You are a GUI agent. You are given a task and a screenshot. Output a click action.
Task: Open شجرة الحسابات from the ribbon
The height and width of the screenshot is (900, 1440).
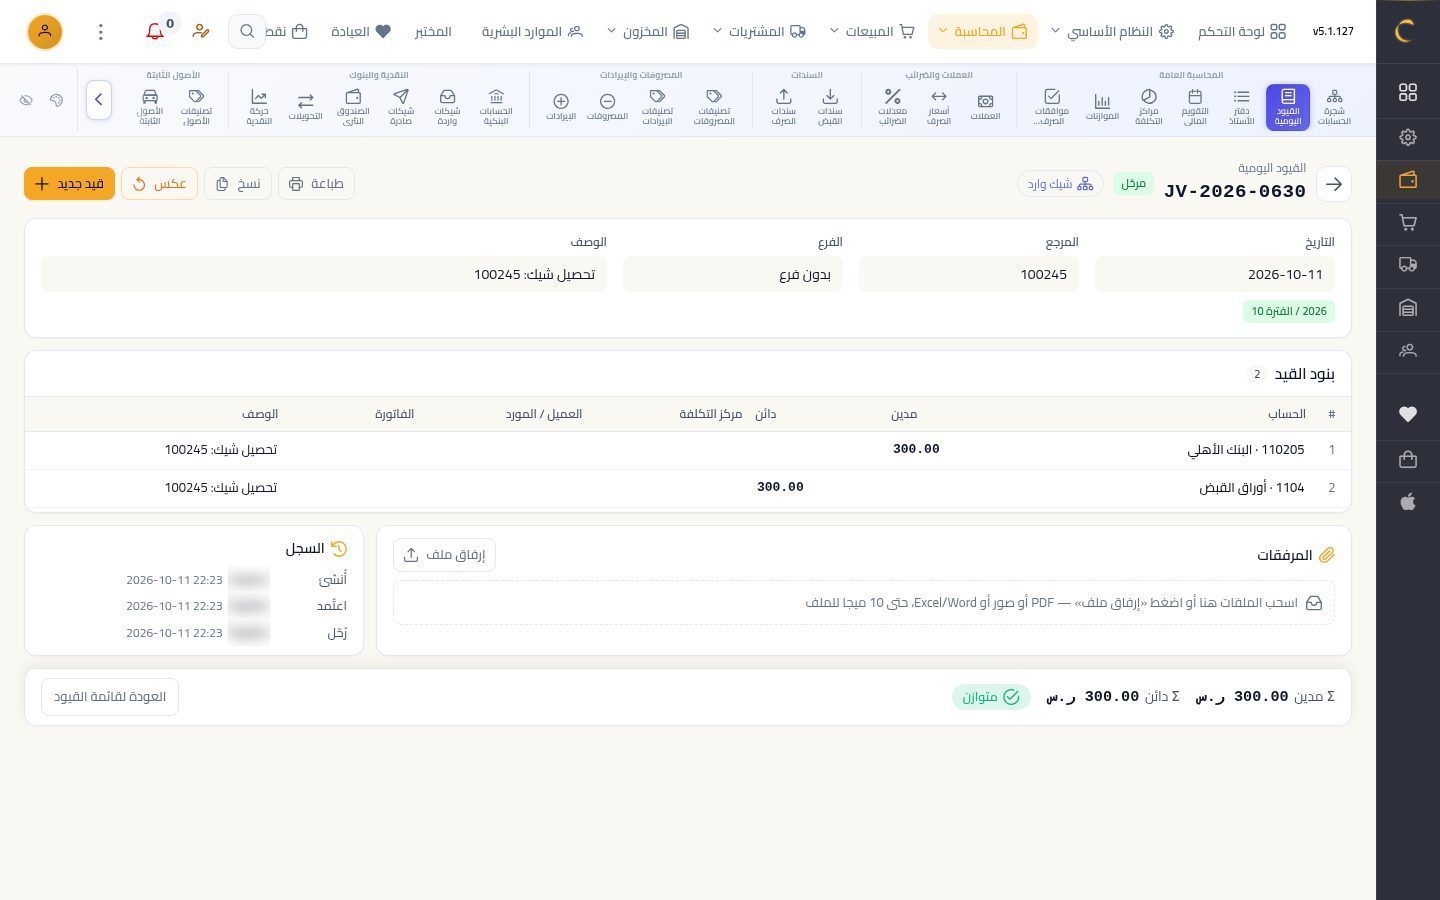[x=1334, y=107]
